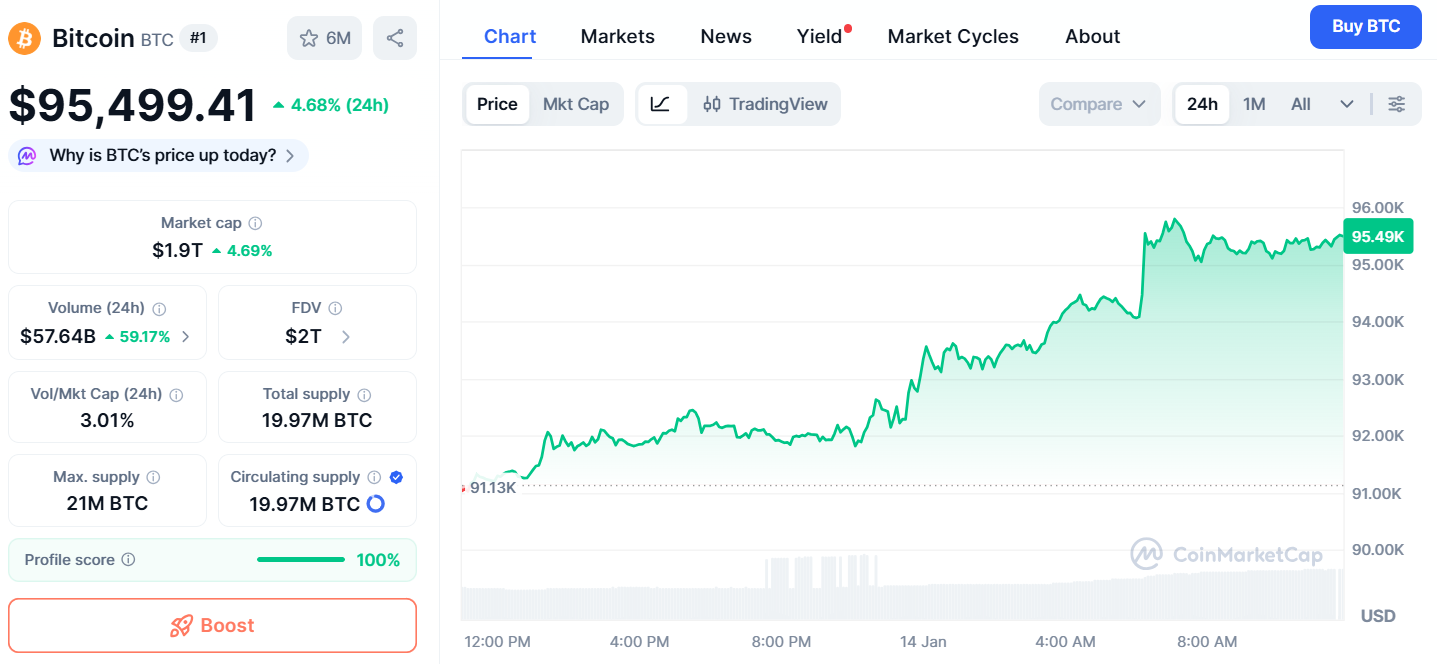Select the 1M time range
This screenshot has width=1437, height=664.
click(x=1254, y=104)
